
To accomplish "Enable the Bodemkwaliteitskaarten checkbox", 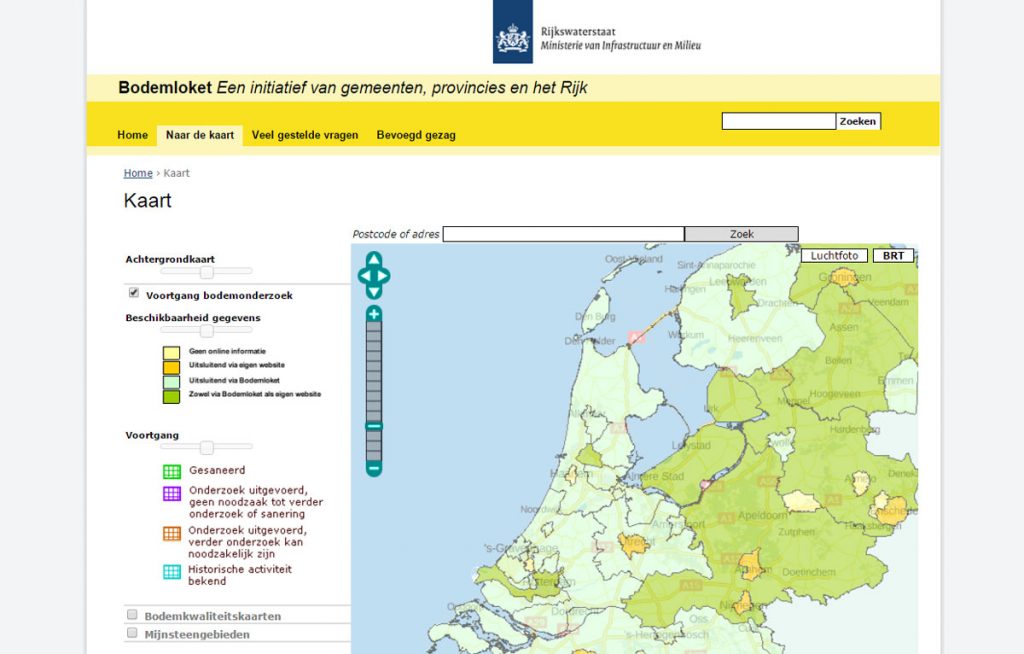I will click(x=131, y=615).
